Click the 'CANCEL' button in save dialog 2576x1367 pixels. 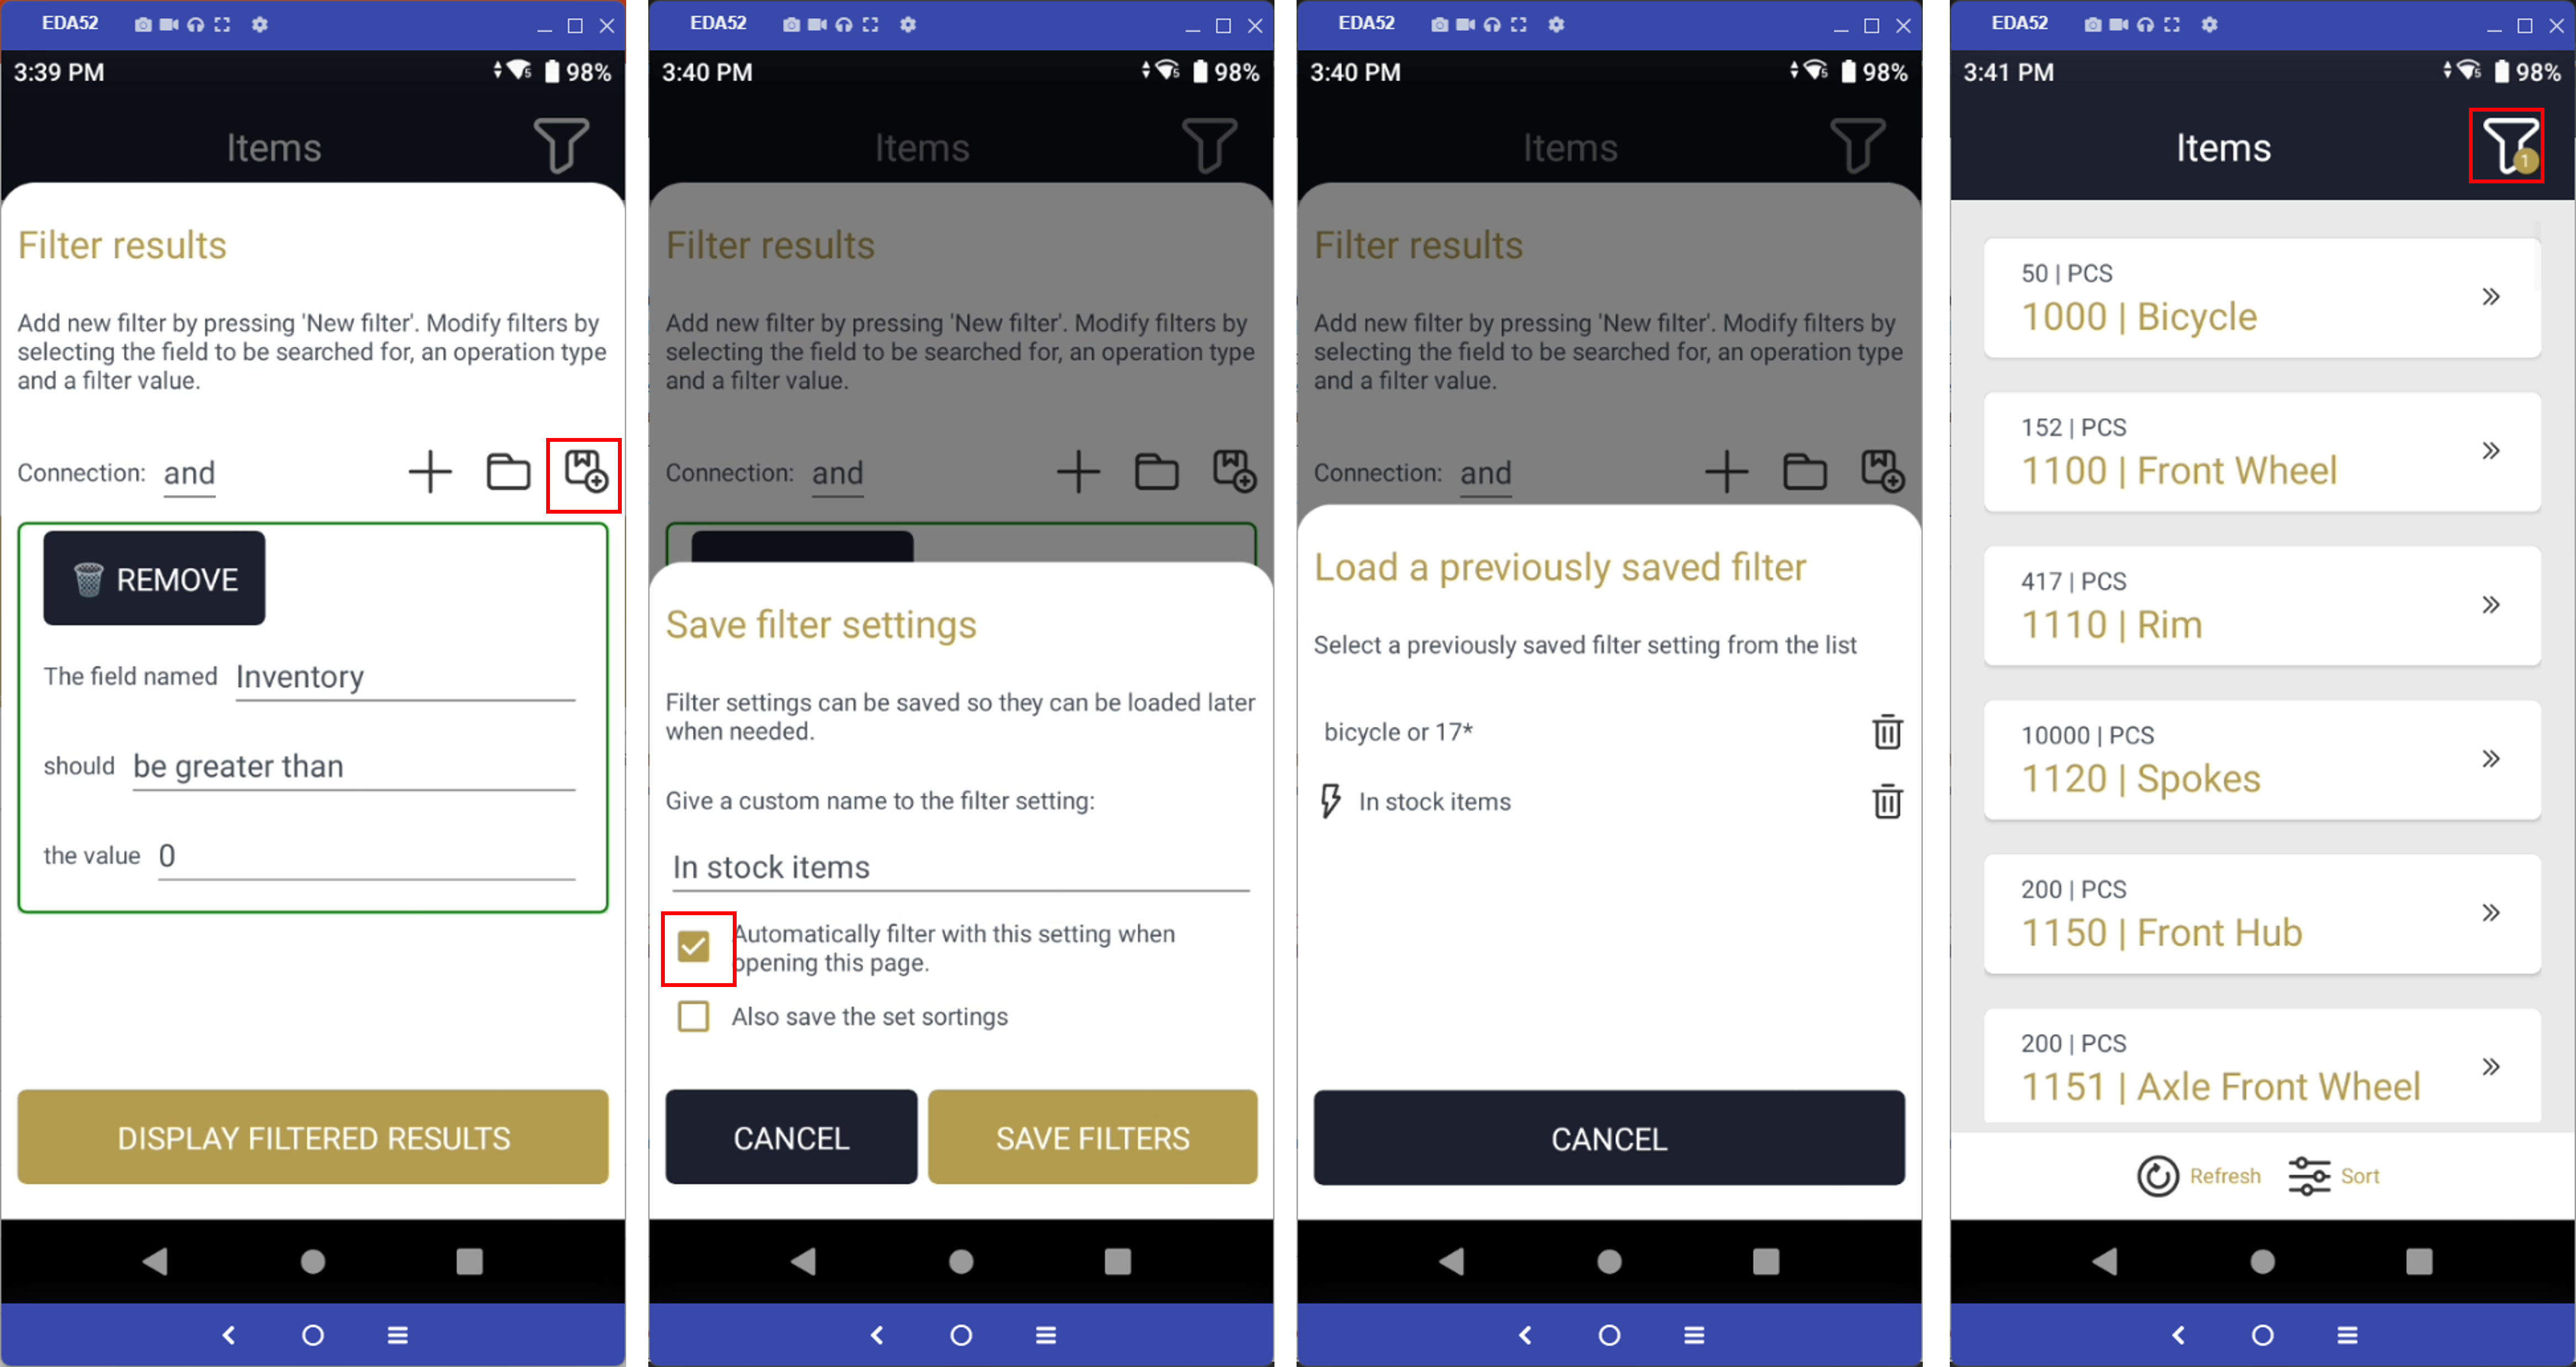point(789,1137)
